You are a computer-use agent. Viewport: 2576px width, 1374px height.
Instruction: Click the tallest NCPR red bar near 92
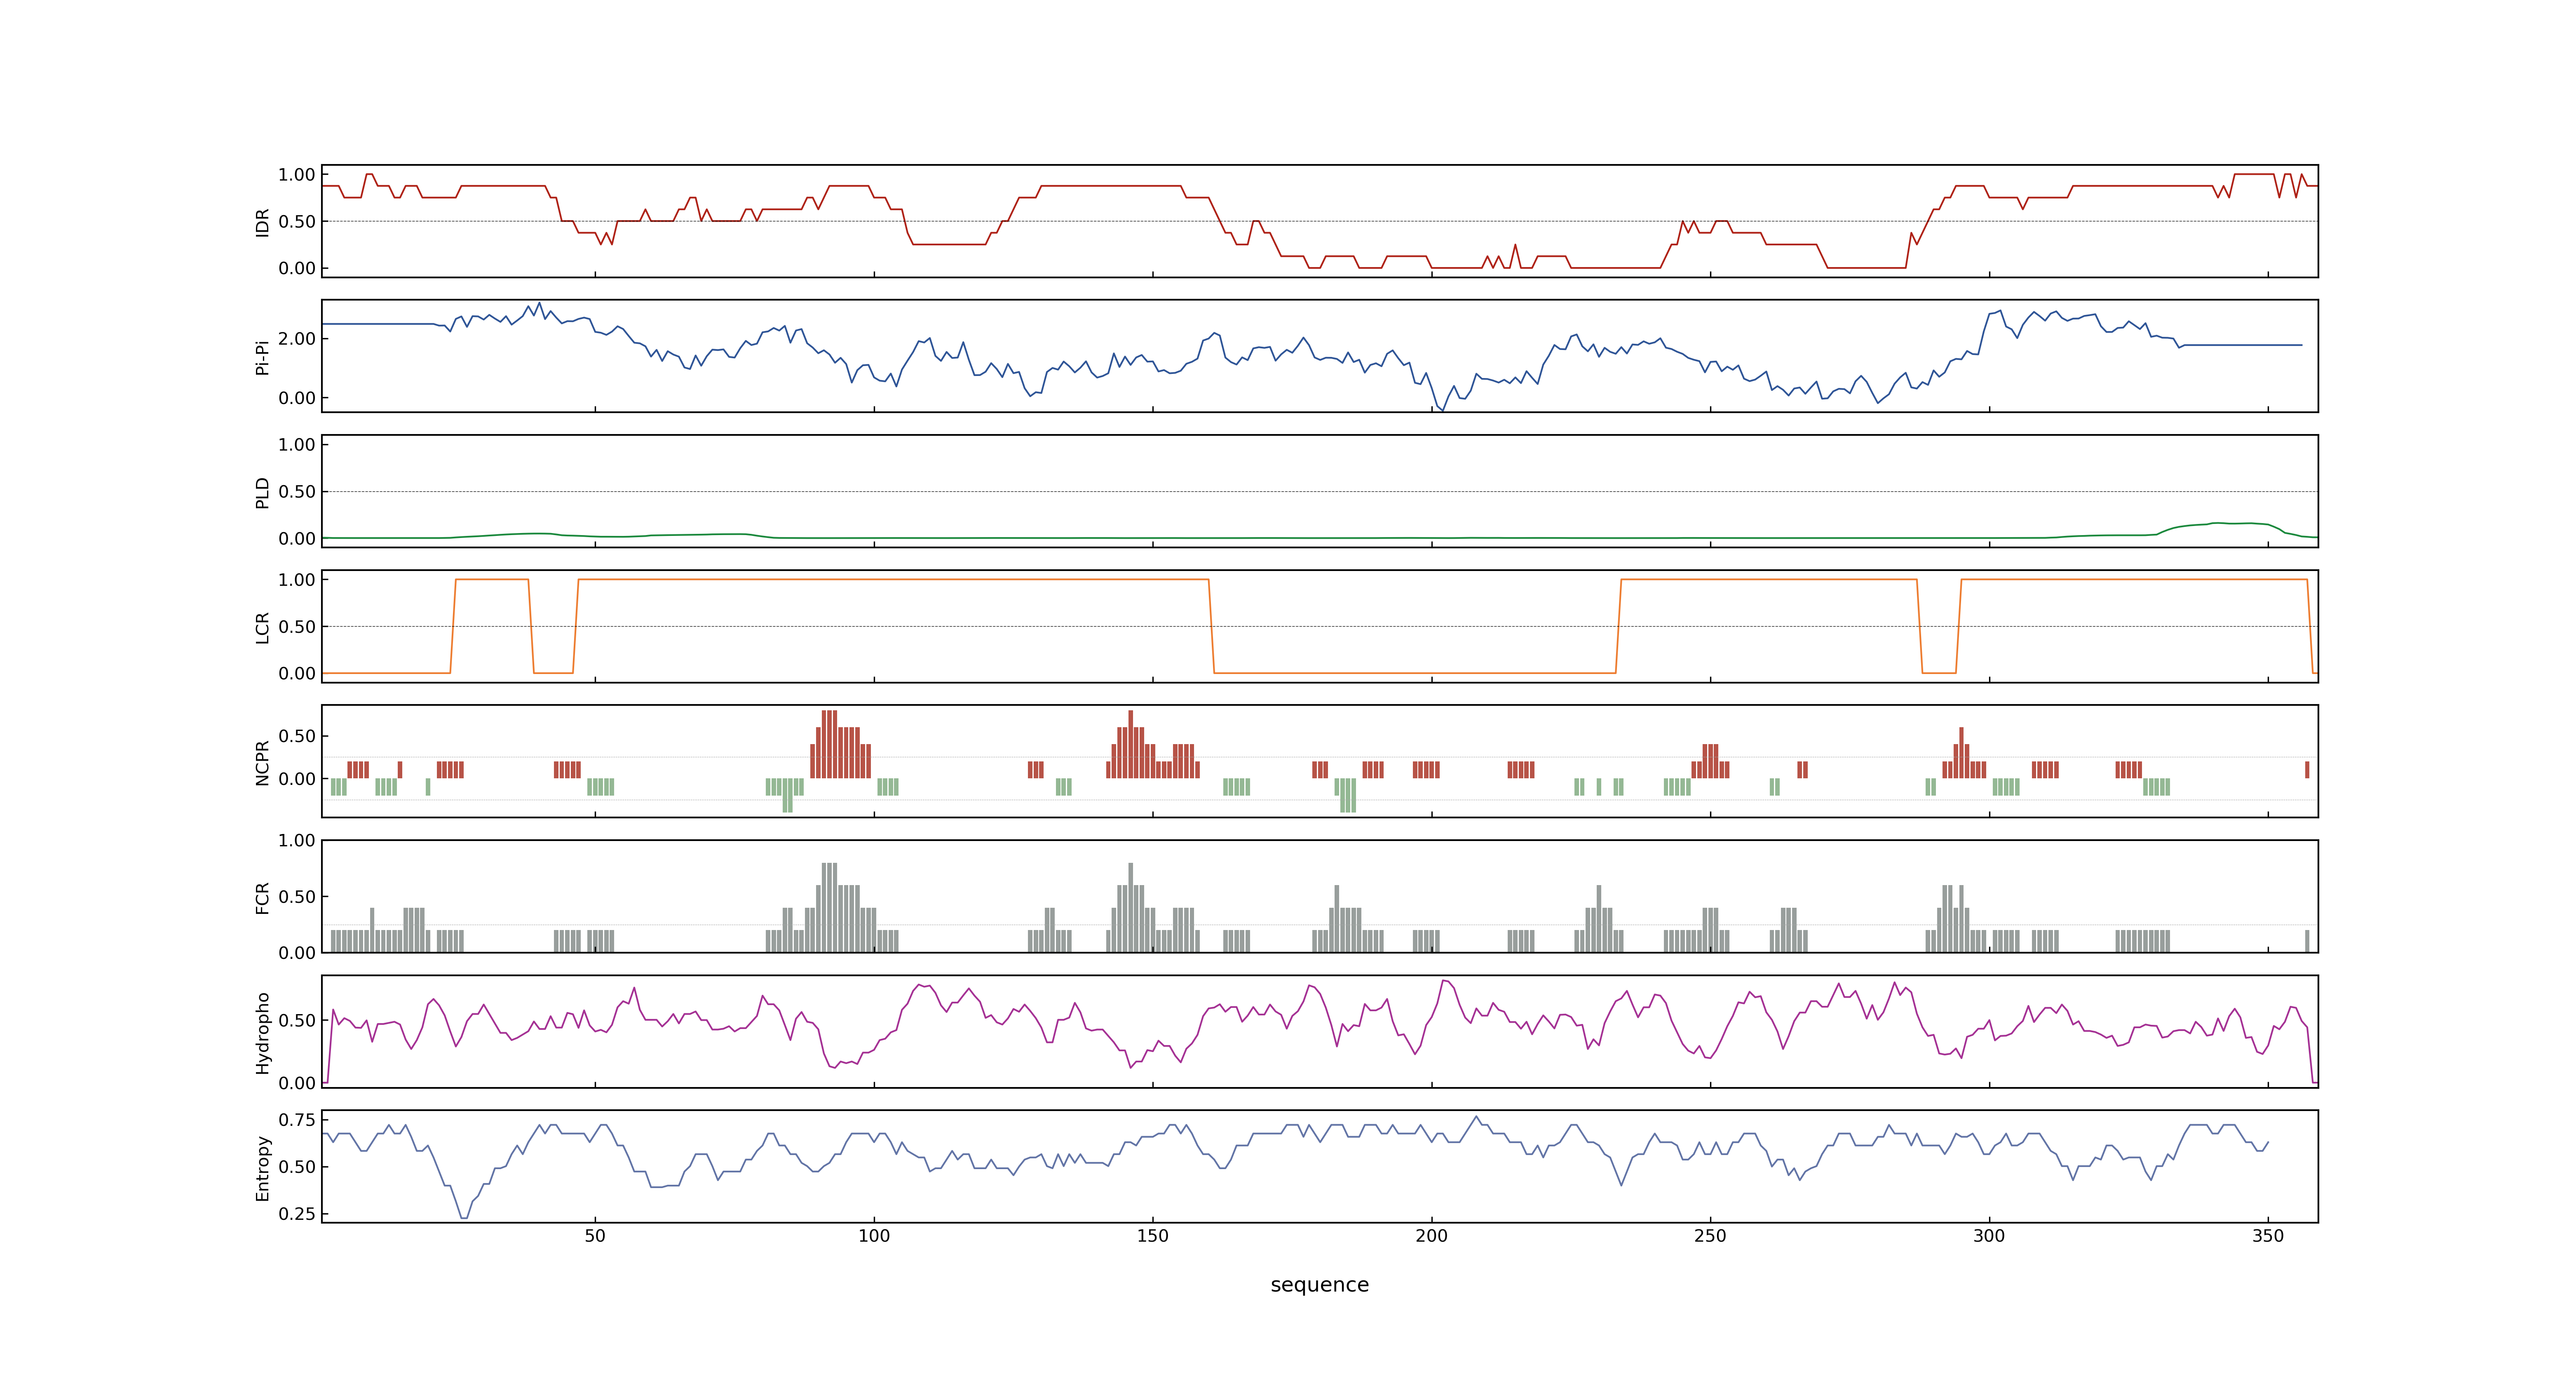(x=829, y=744)
